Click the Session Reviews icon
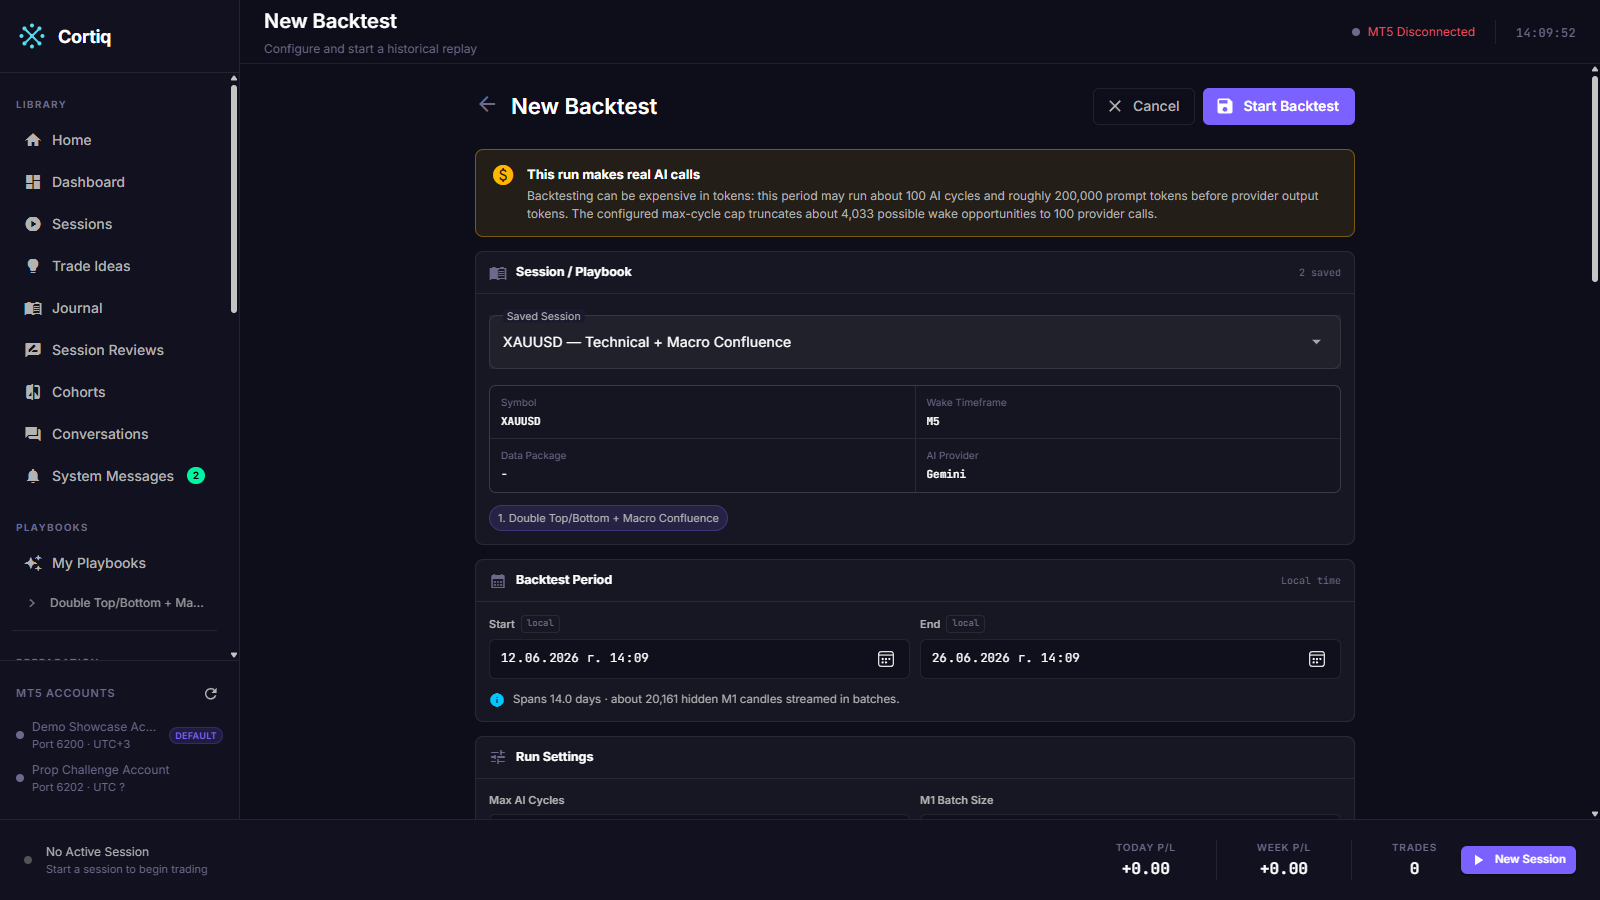This screenshot has height=900, width=1600. pos(33,350)
